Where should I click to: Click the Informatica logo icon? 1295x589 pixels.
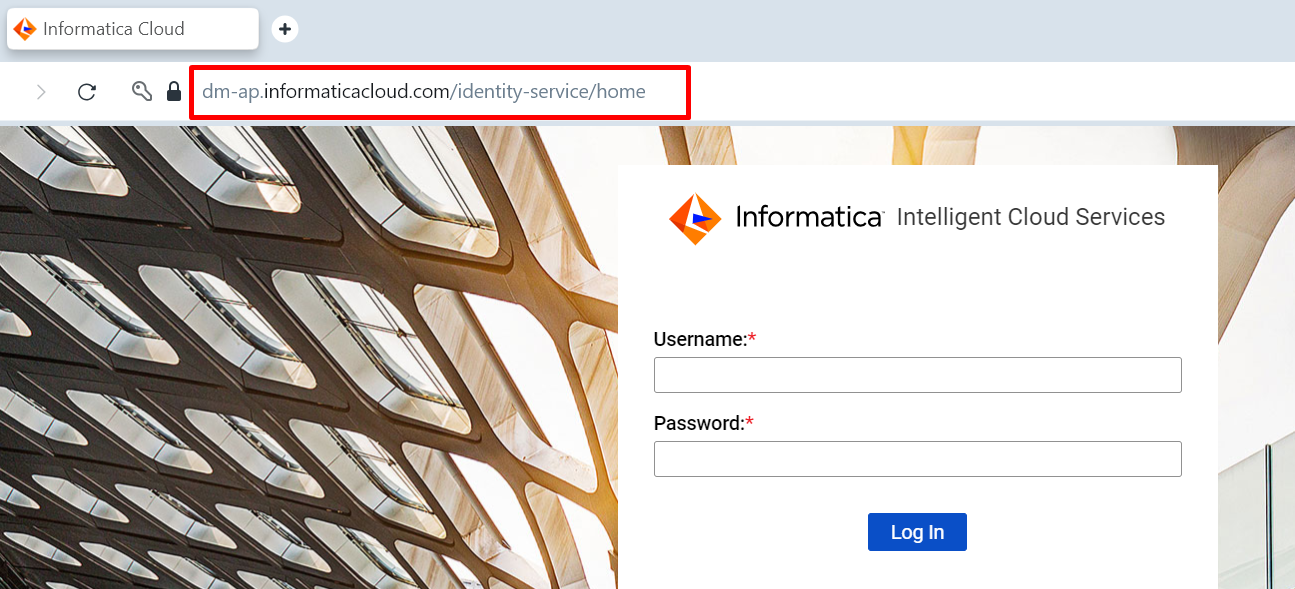coord(695,218)
